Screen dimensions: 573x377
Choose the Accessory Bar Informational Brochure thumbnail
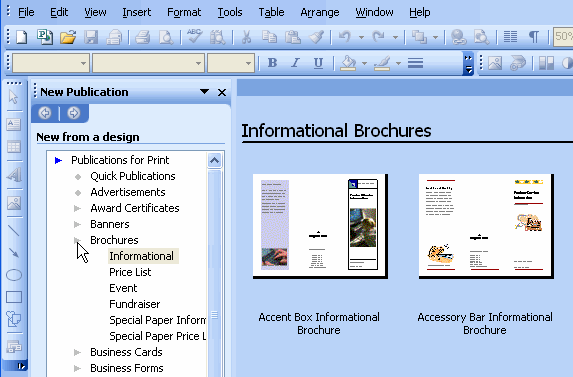click(x=486, y=226)
